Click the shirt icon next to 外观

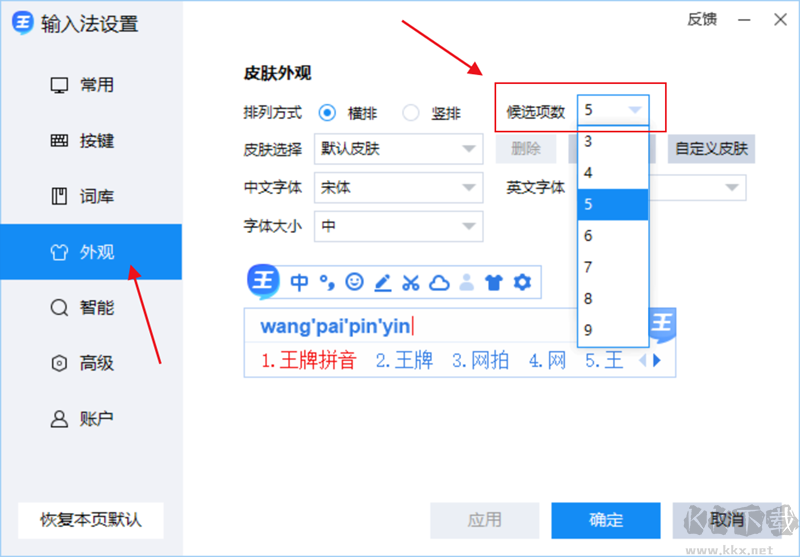pyautogui.click(x=59, y=252)
